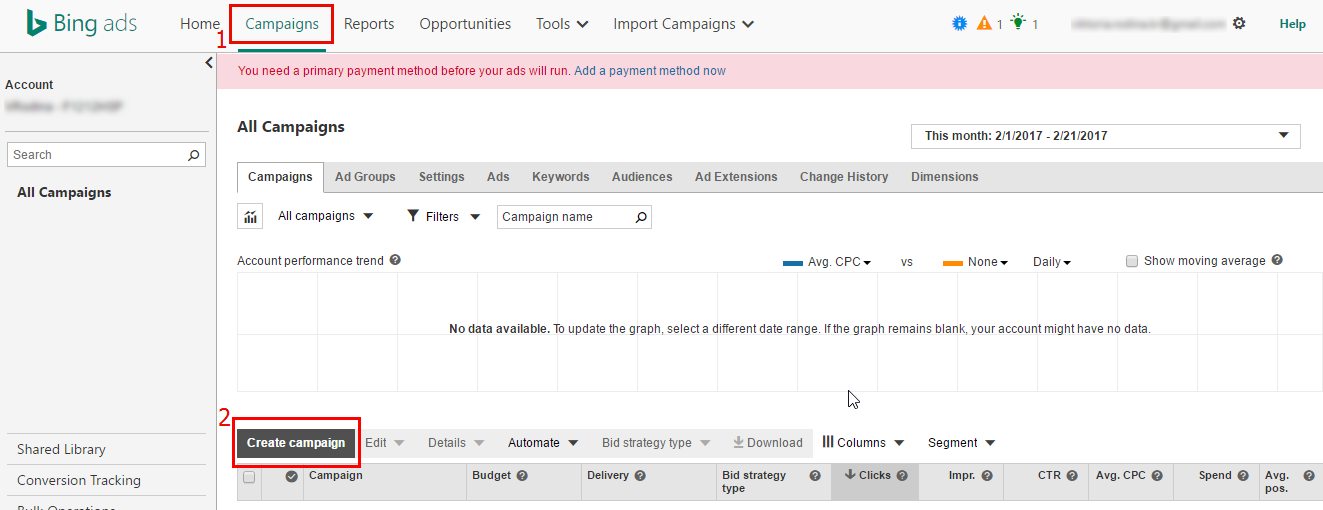Check the select-all campaigns checkbox
The width and height of the screenshot is (1323, 510).
point(249,477)
